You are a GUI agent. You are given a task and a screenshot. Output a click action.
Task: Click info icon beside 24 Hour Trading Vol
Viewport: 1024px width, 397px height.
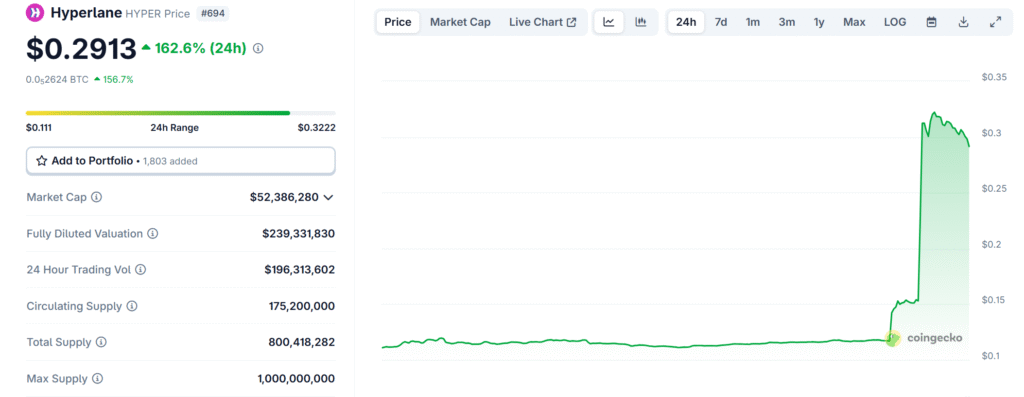(140, 270)
